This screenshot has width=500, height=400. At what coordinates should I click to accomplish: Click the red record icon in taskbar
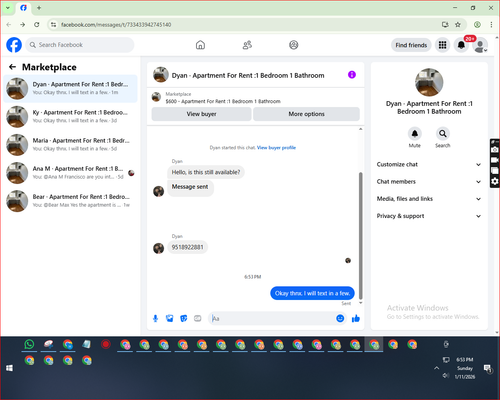click(x=106, y=344)
